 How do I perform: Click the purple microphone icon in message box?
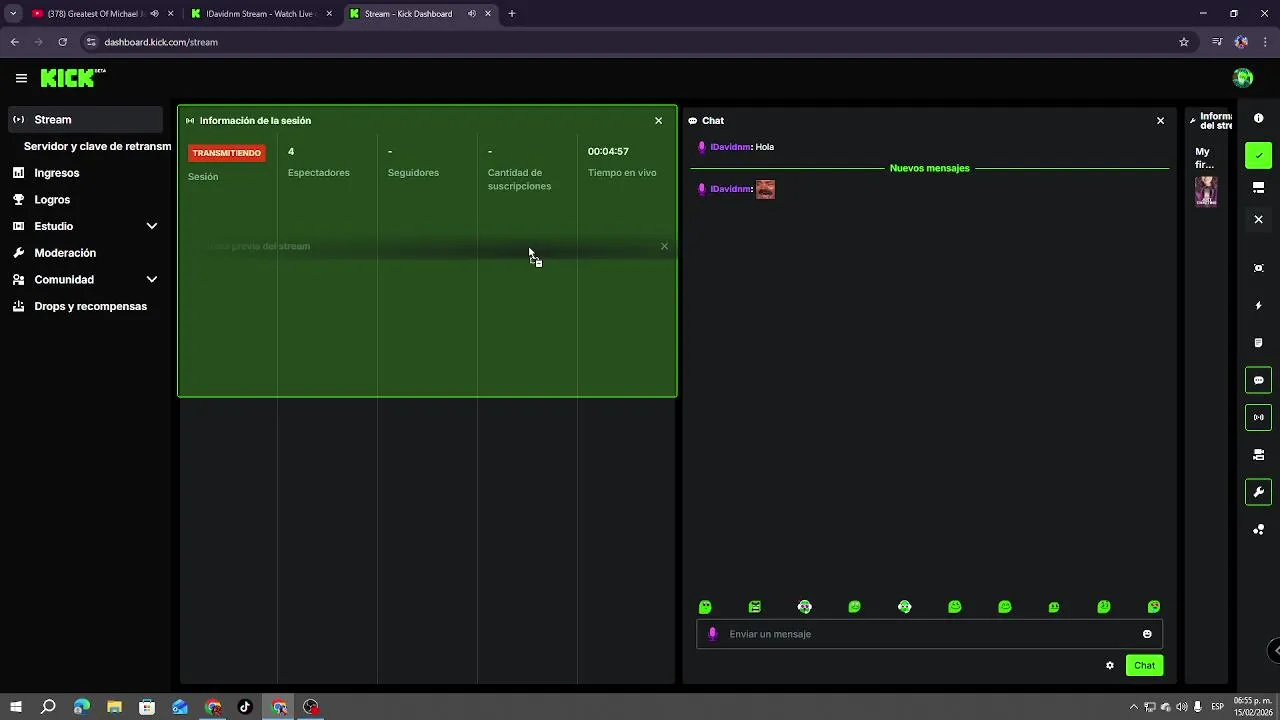[x=713, y=634]
